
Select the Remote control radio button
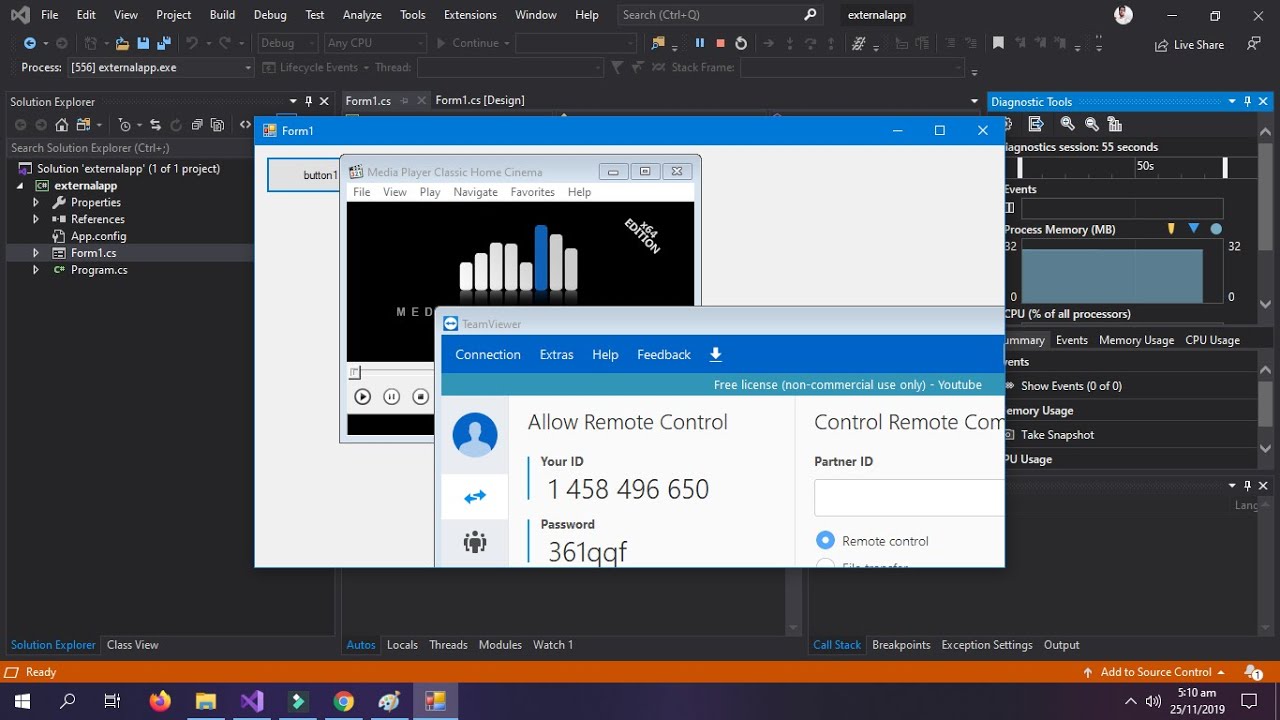coord(825,540)
